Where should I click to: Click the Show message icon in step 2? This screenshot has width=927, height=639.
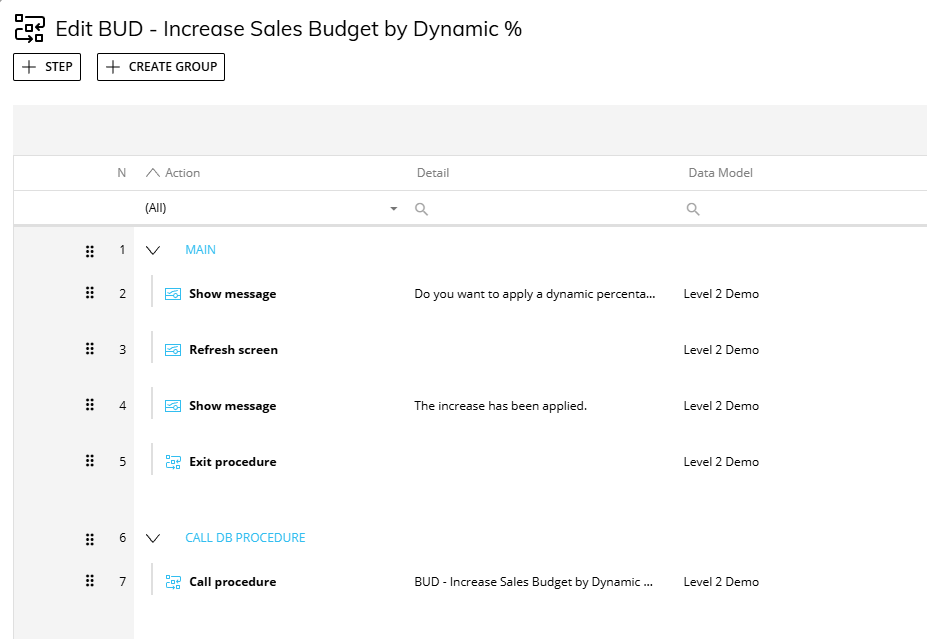click(x=173, y=294)
